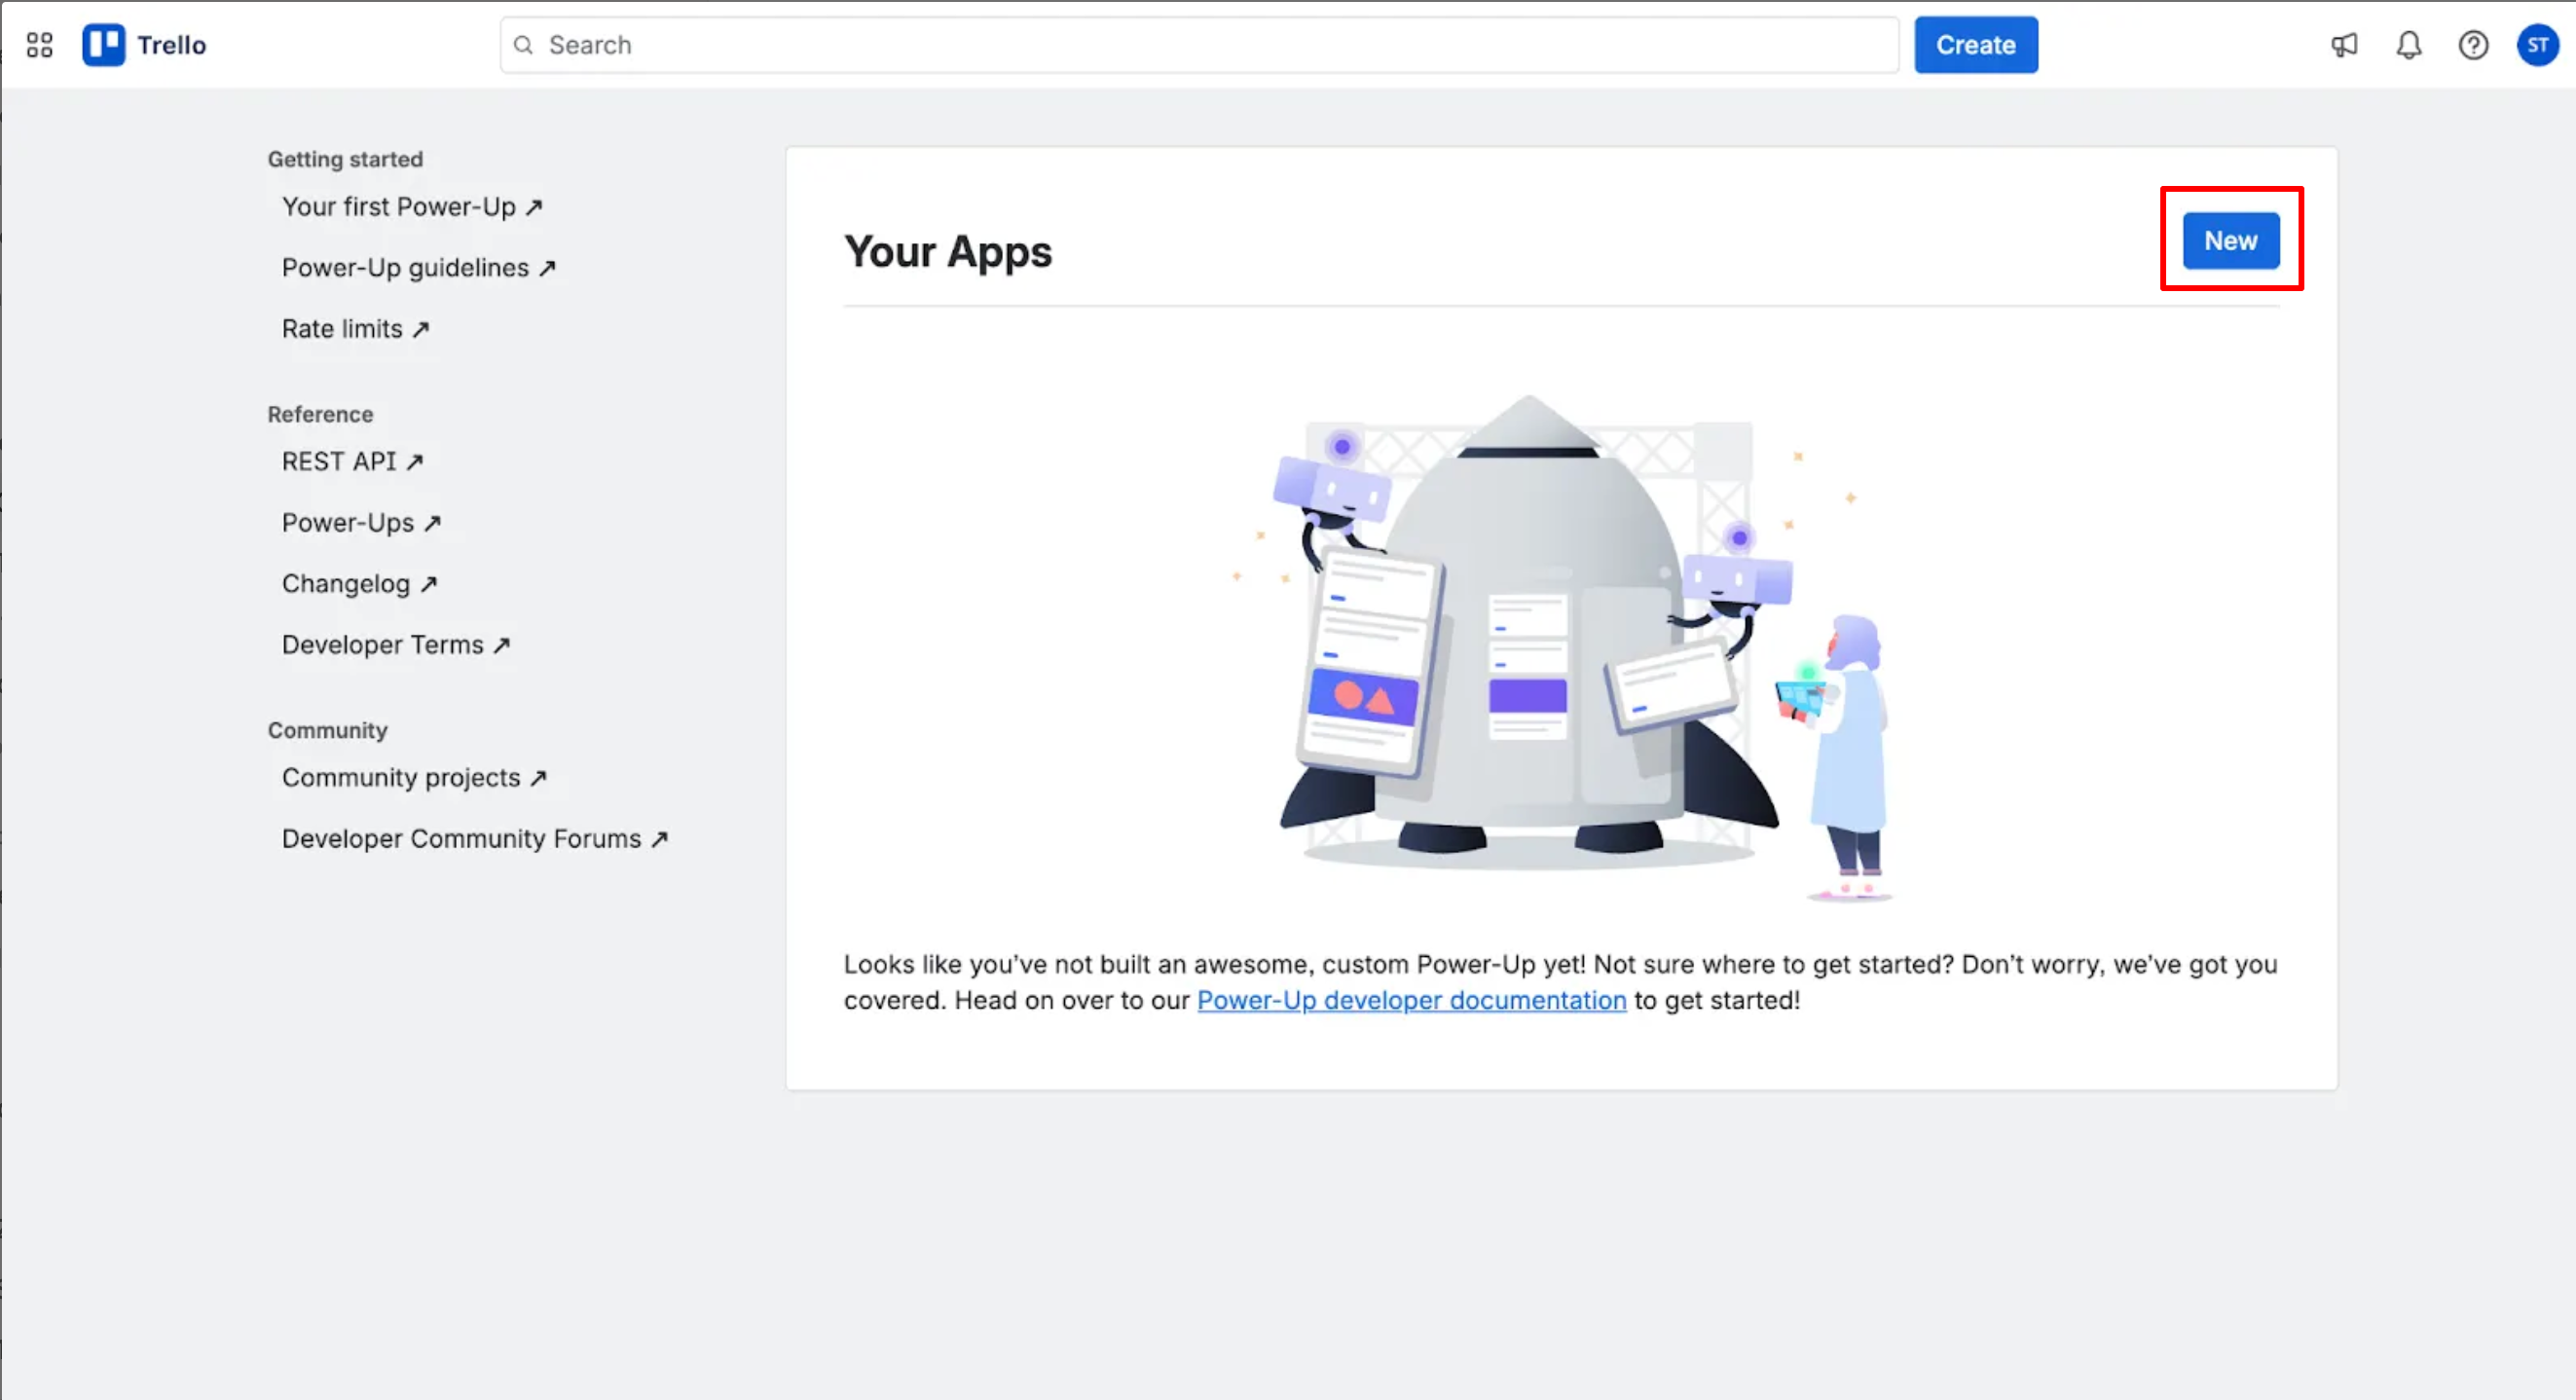Follow the Power-Up developer documentation link
2576x1400 pixels.
pos(1411,1000)
